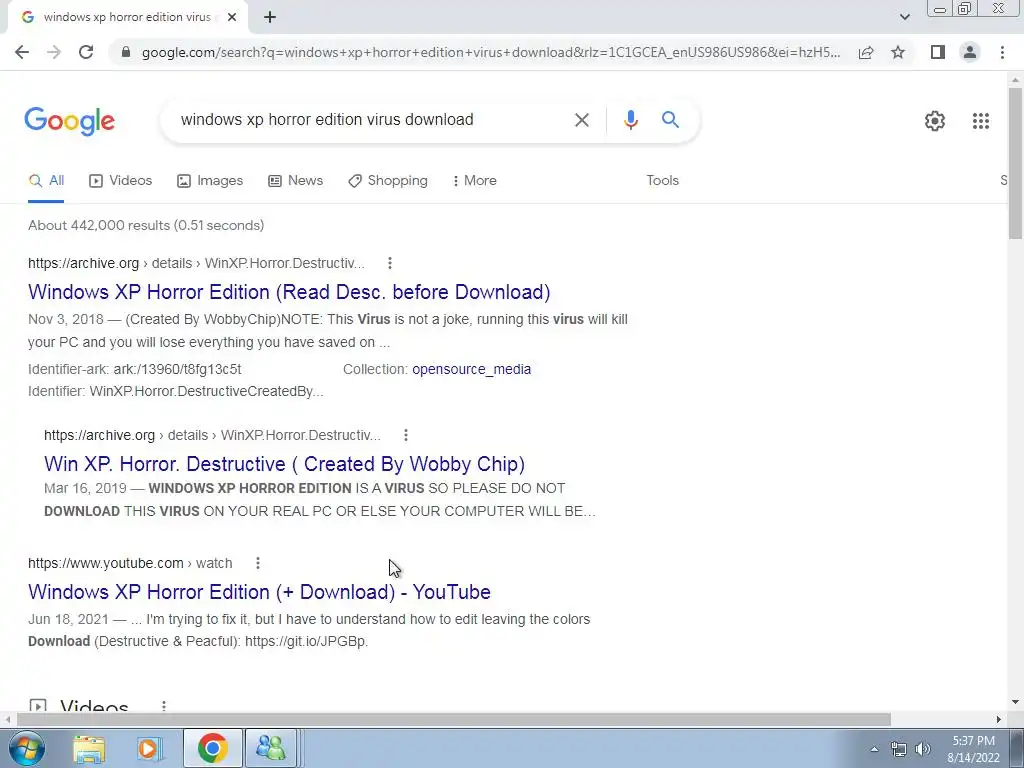Show hidden system tray icons
Image resolution: width=1024 pixels, height=768 pixels.
[x=874, y=749]
